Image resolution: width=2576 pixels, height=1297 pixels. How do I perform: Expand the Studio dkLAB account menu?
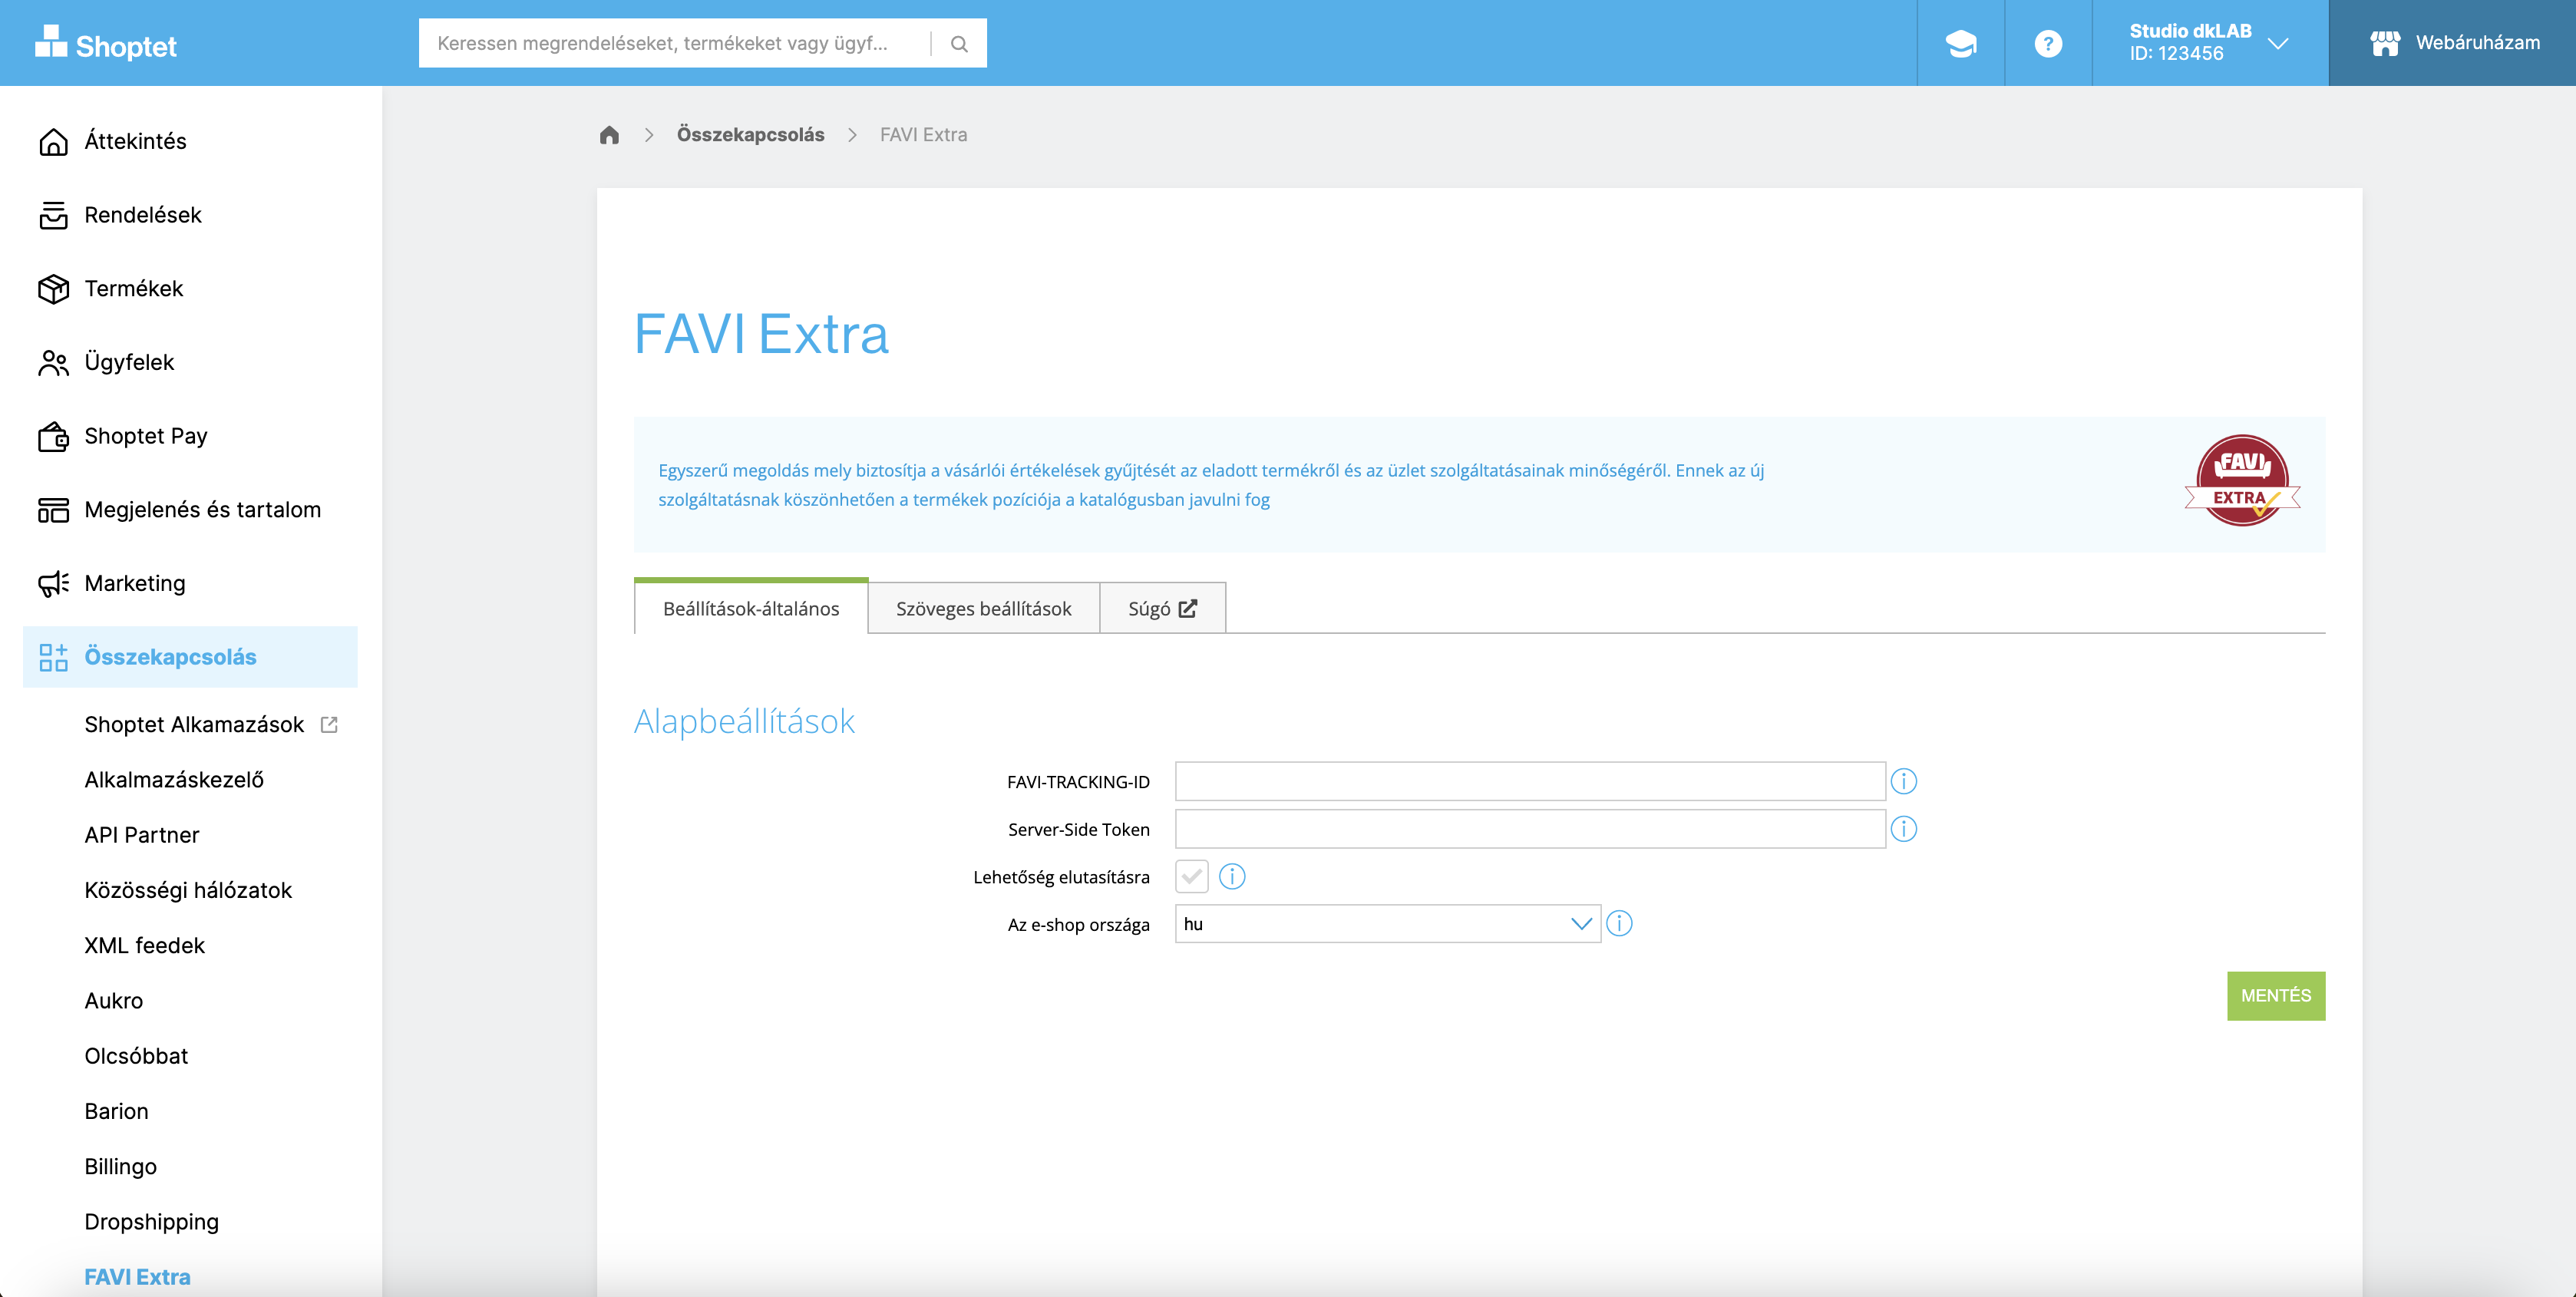pyautogui.click(x=2210, y=43)
